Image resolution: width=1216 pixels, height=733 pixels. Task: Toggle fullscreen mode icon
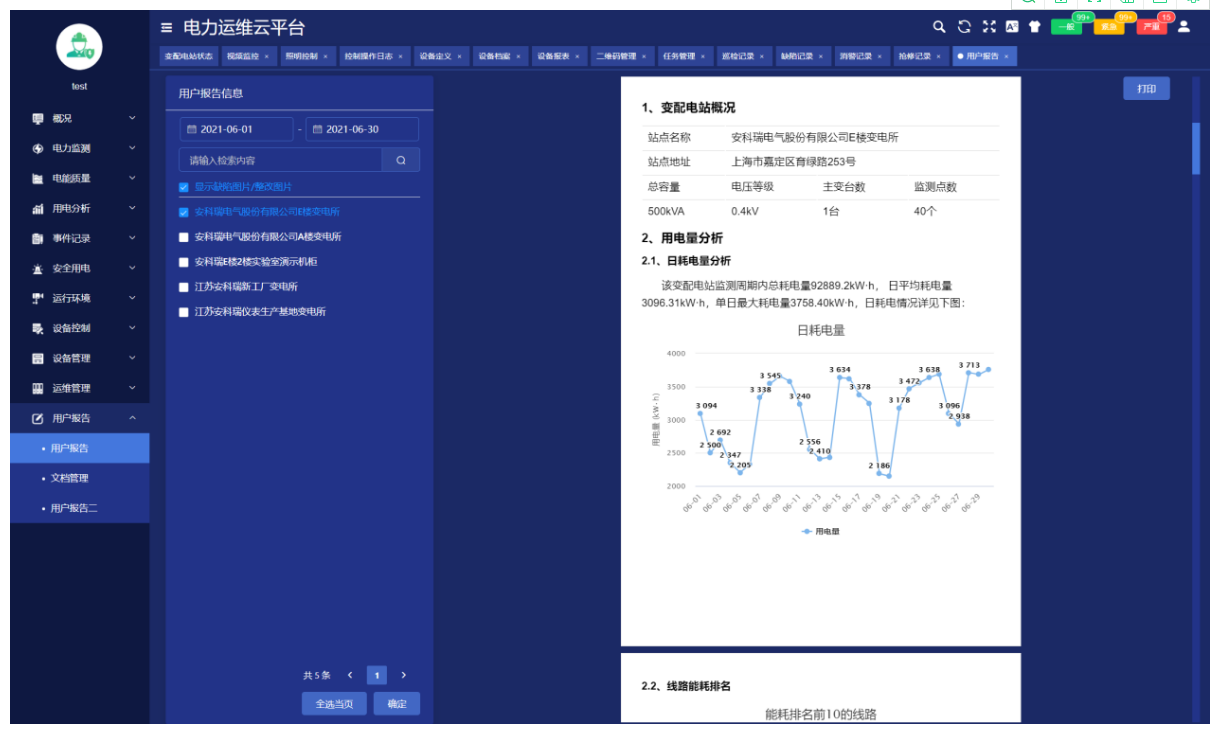(x=989, y=27)
